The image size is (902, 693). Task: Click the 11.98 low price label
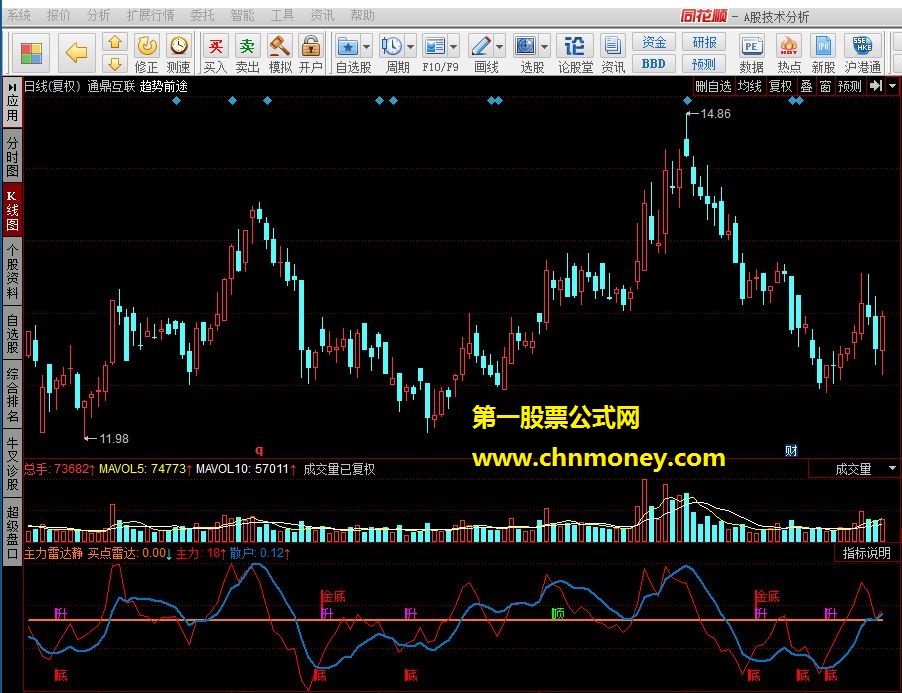(114, 439)
